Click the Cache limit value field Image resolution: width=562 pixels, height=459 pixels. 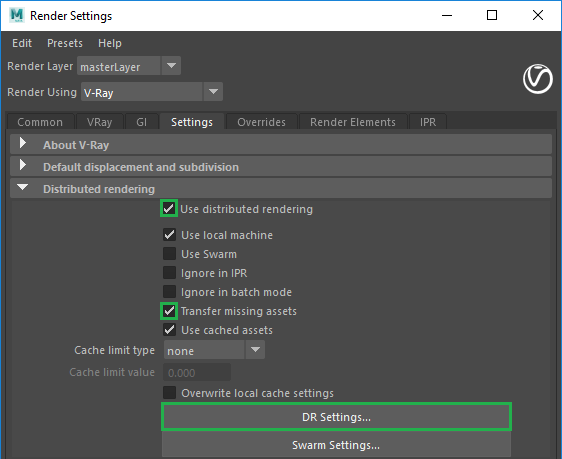tap(197, 373)
